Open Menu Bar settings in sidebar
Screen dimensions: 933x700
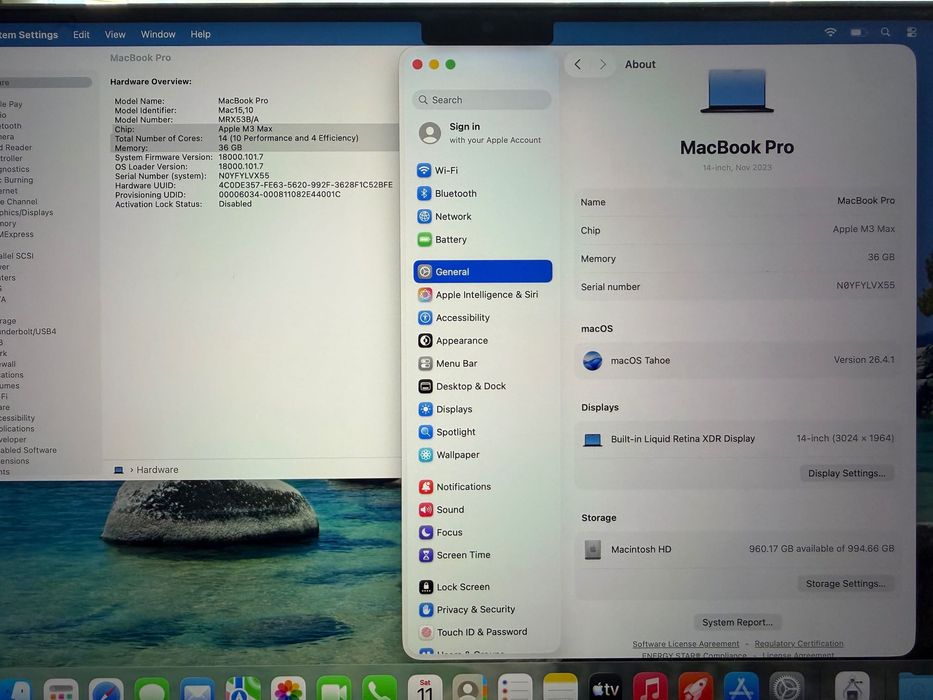point(483,364)
